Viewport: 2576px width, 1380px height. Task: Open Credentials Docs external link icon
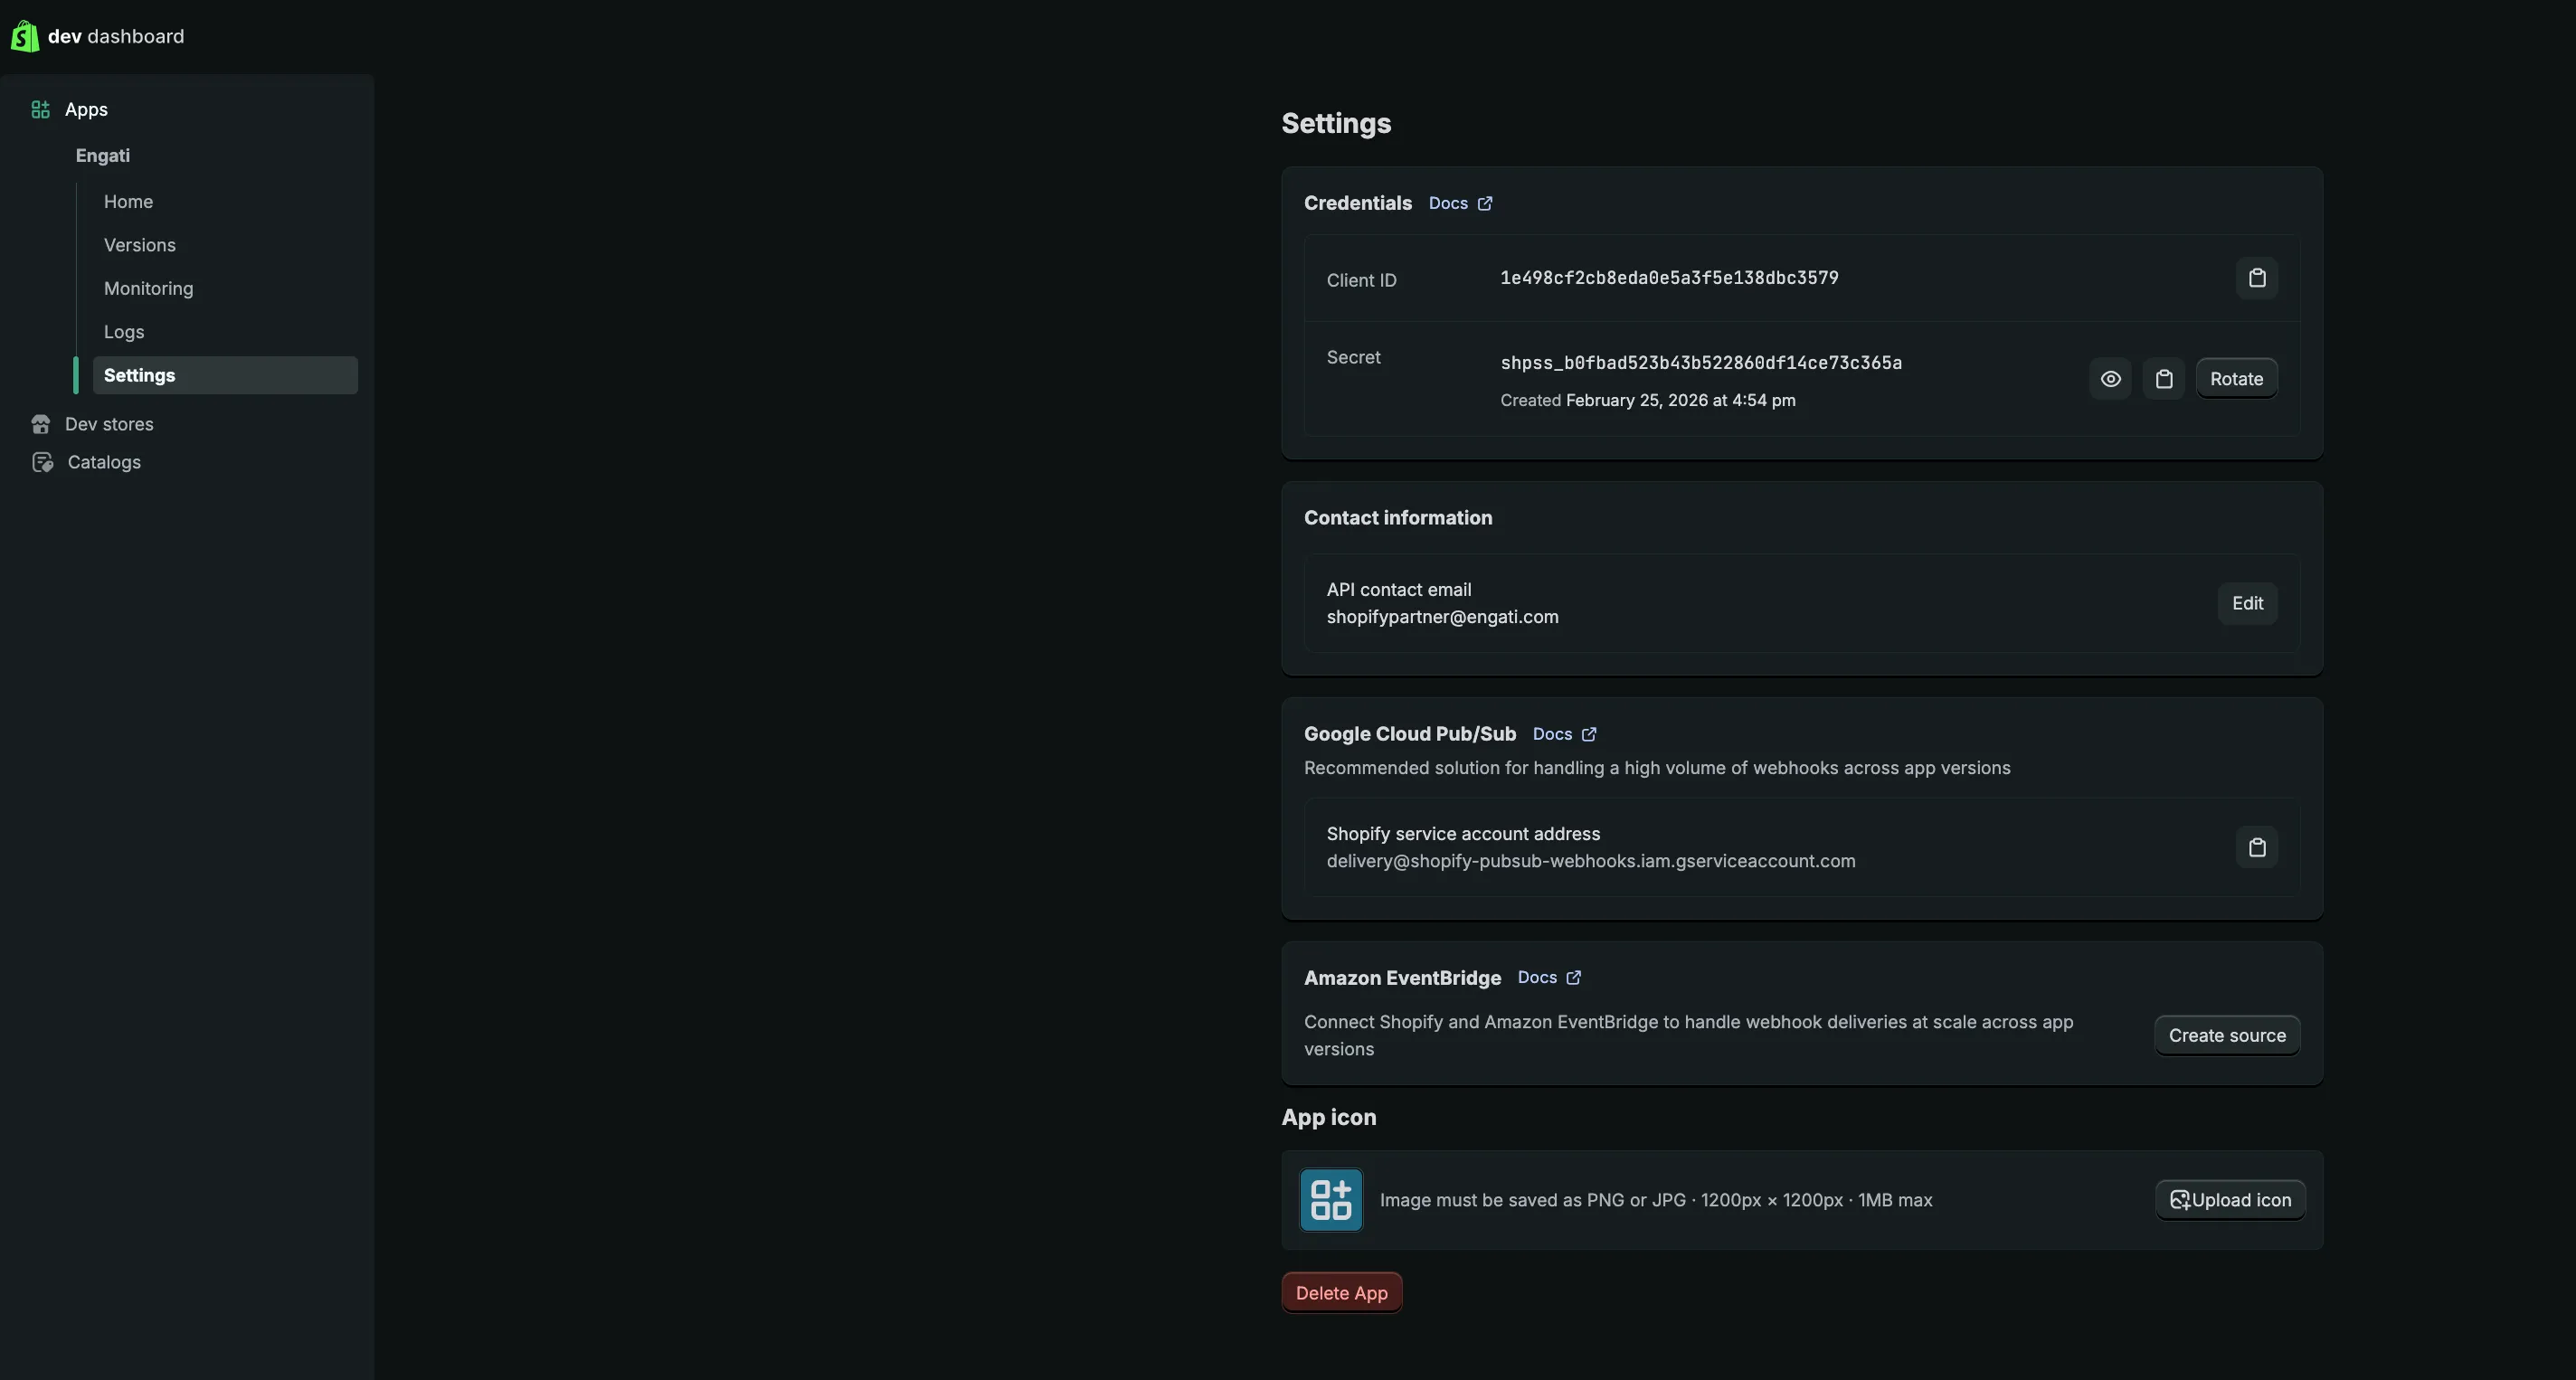click(1485, 203)
